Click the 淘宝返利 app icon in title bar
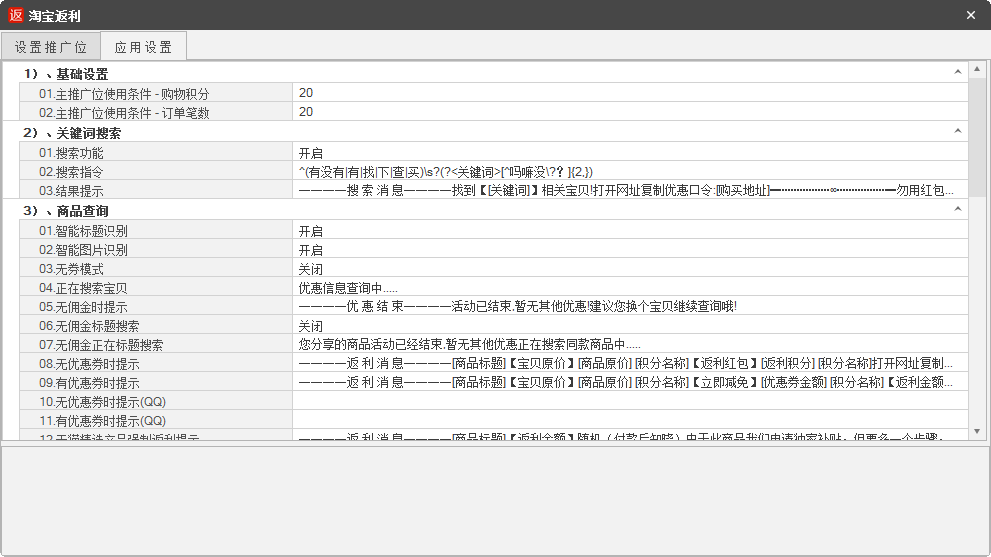 pos(16,15)
